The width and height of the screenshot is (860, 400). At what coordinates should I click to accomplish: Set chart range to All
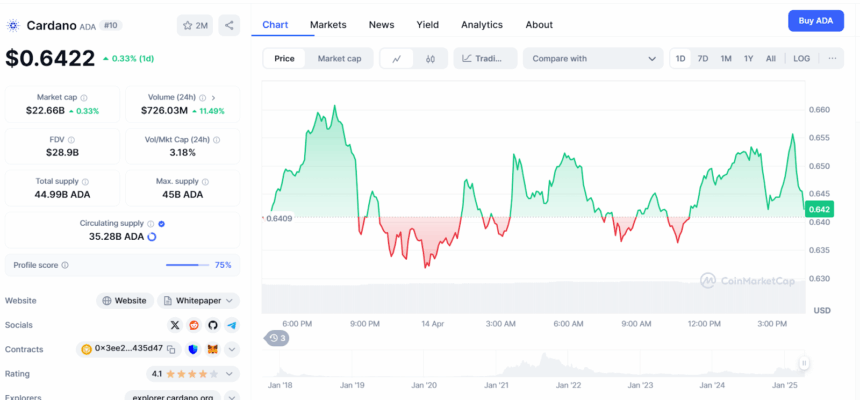[771, 59]
